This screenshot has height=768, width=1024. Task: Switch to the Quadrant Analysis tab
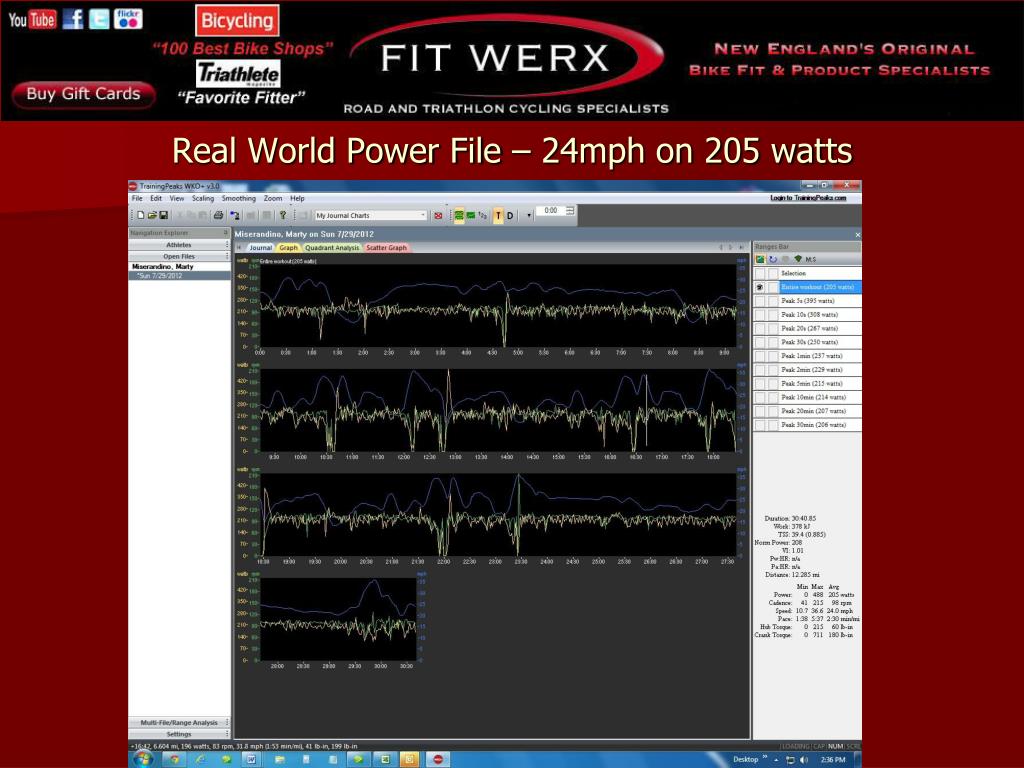tap(332, 248)
